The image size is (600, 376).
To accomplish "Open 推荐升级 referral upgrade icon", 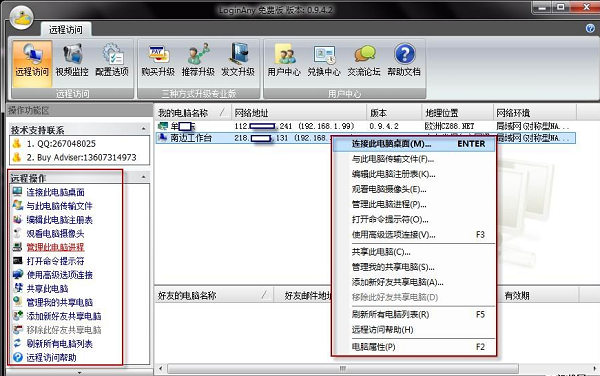I will 198,60.
